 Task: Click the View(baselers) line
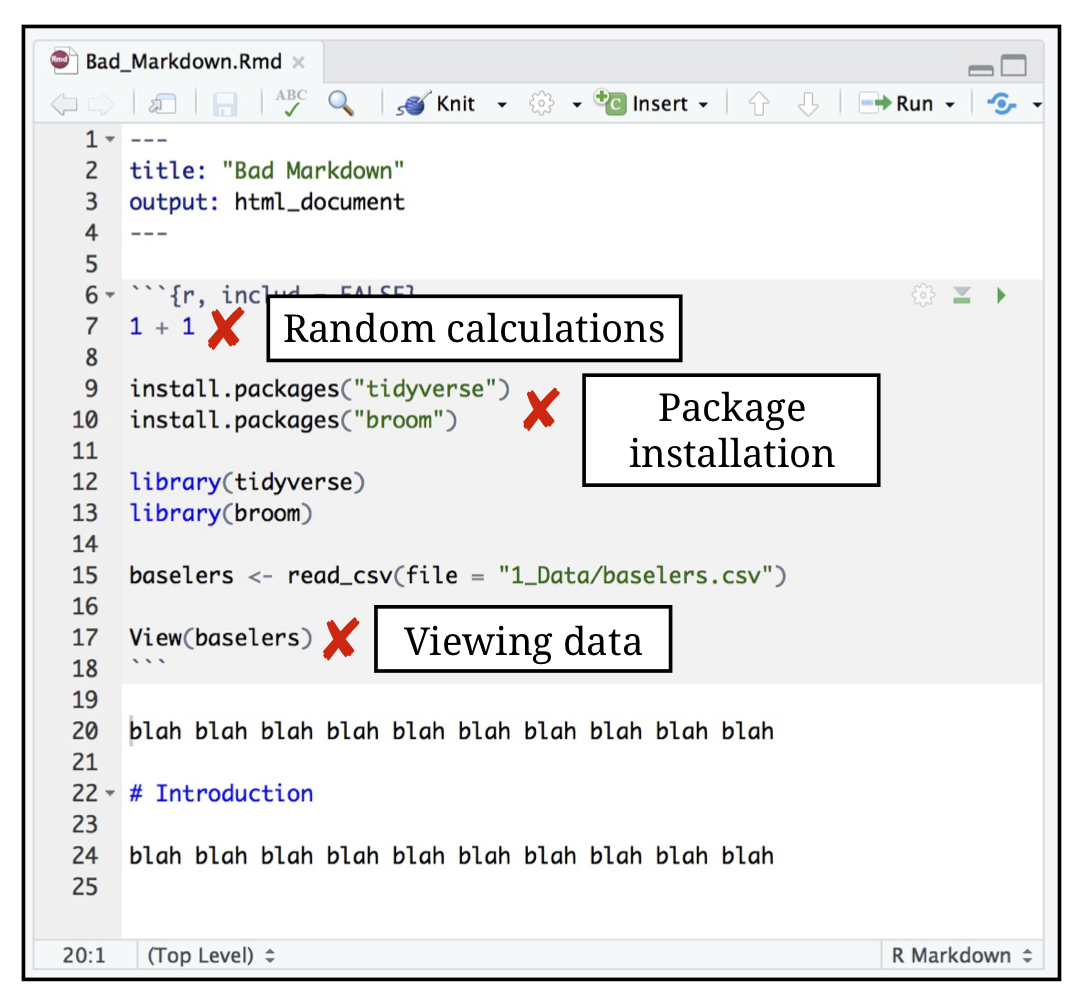pos(221,638)
